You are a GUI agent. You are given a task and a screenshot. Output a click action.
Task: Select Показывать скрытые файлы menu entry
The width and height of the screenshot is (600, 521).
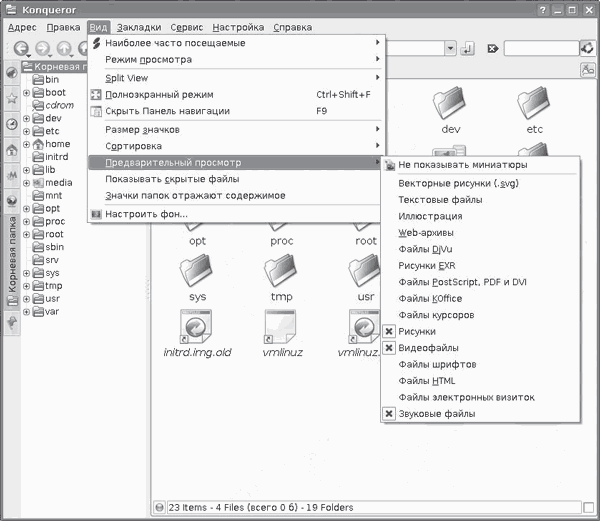click(x=172, y=179)
